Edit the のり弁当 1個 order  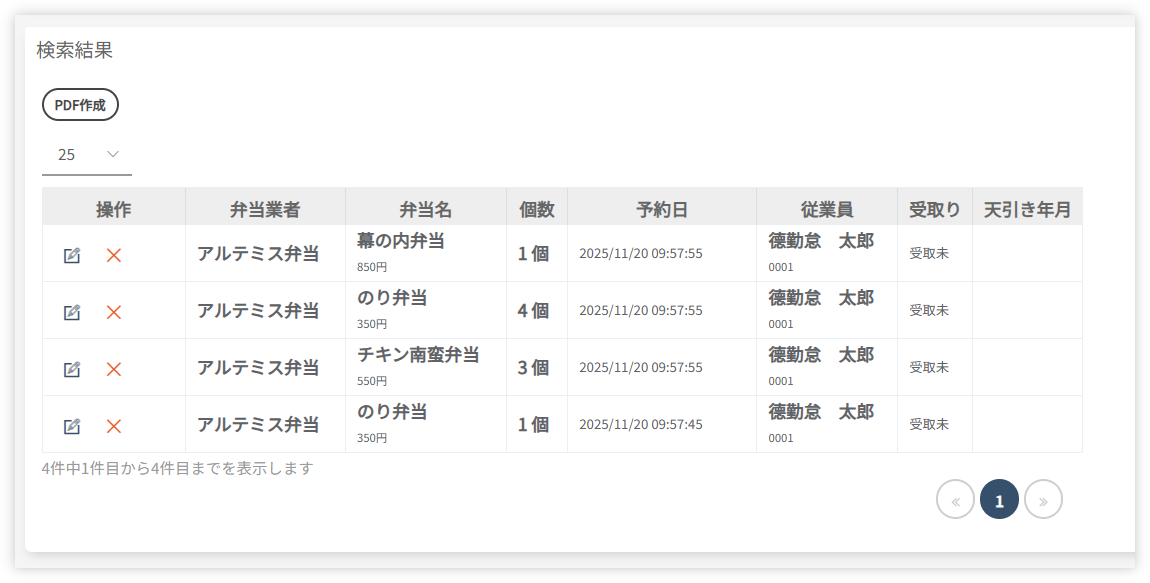point(72,426)
